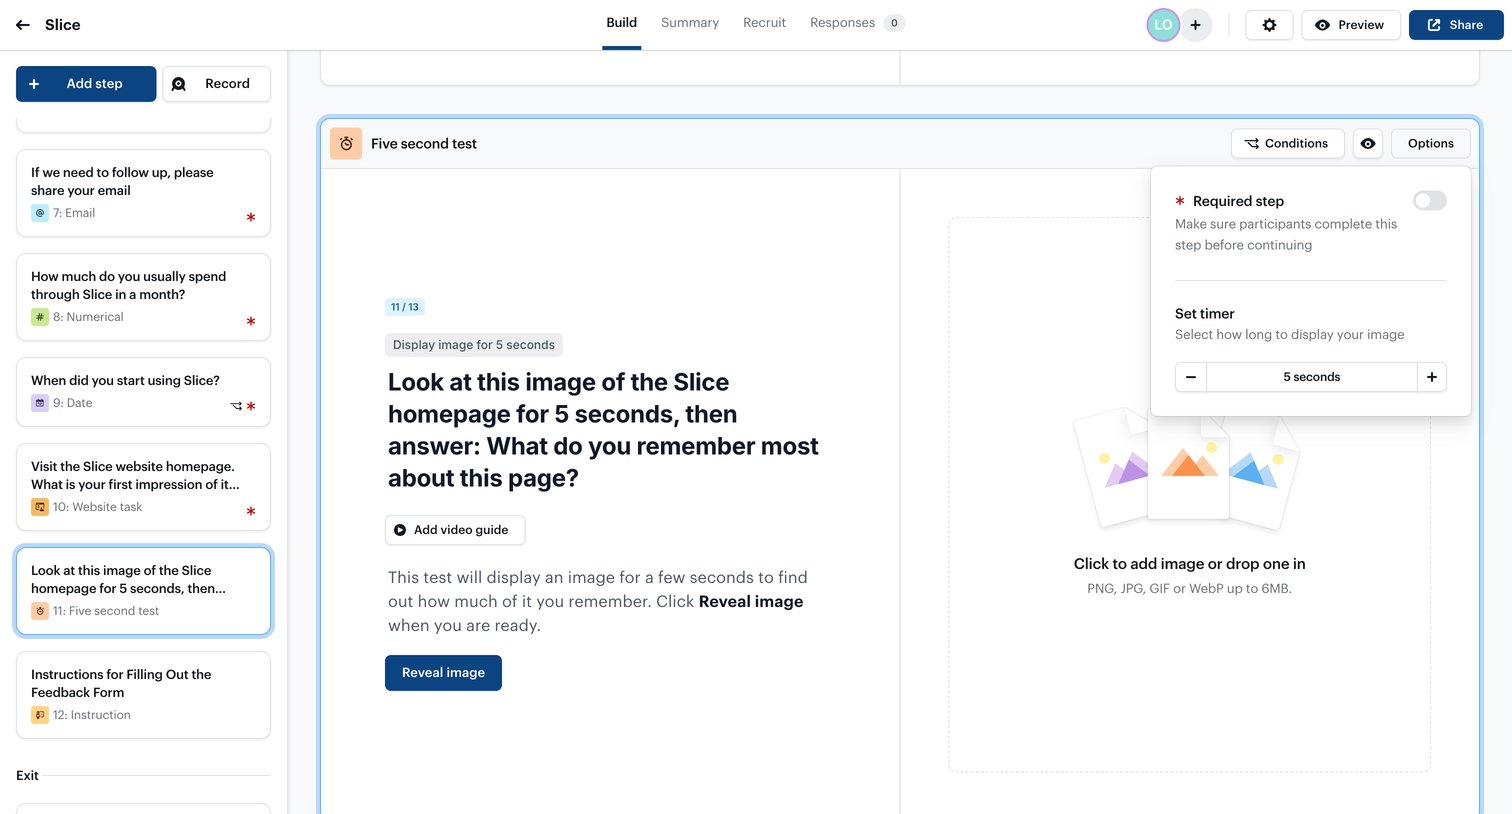Viewport: 1512px width, 814px height.
Task: Open the Options menu
Action: tap(1430, 144)
